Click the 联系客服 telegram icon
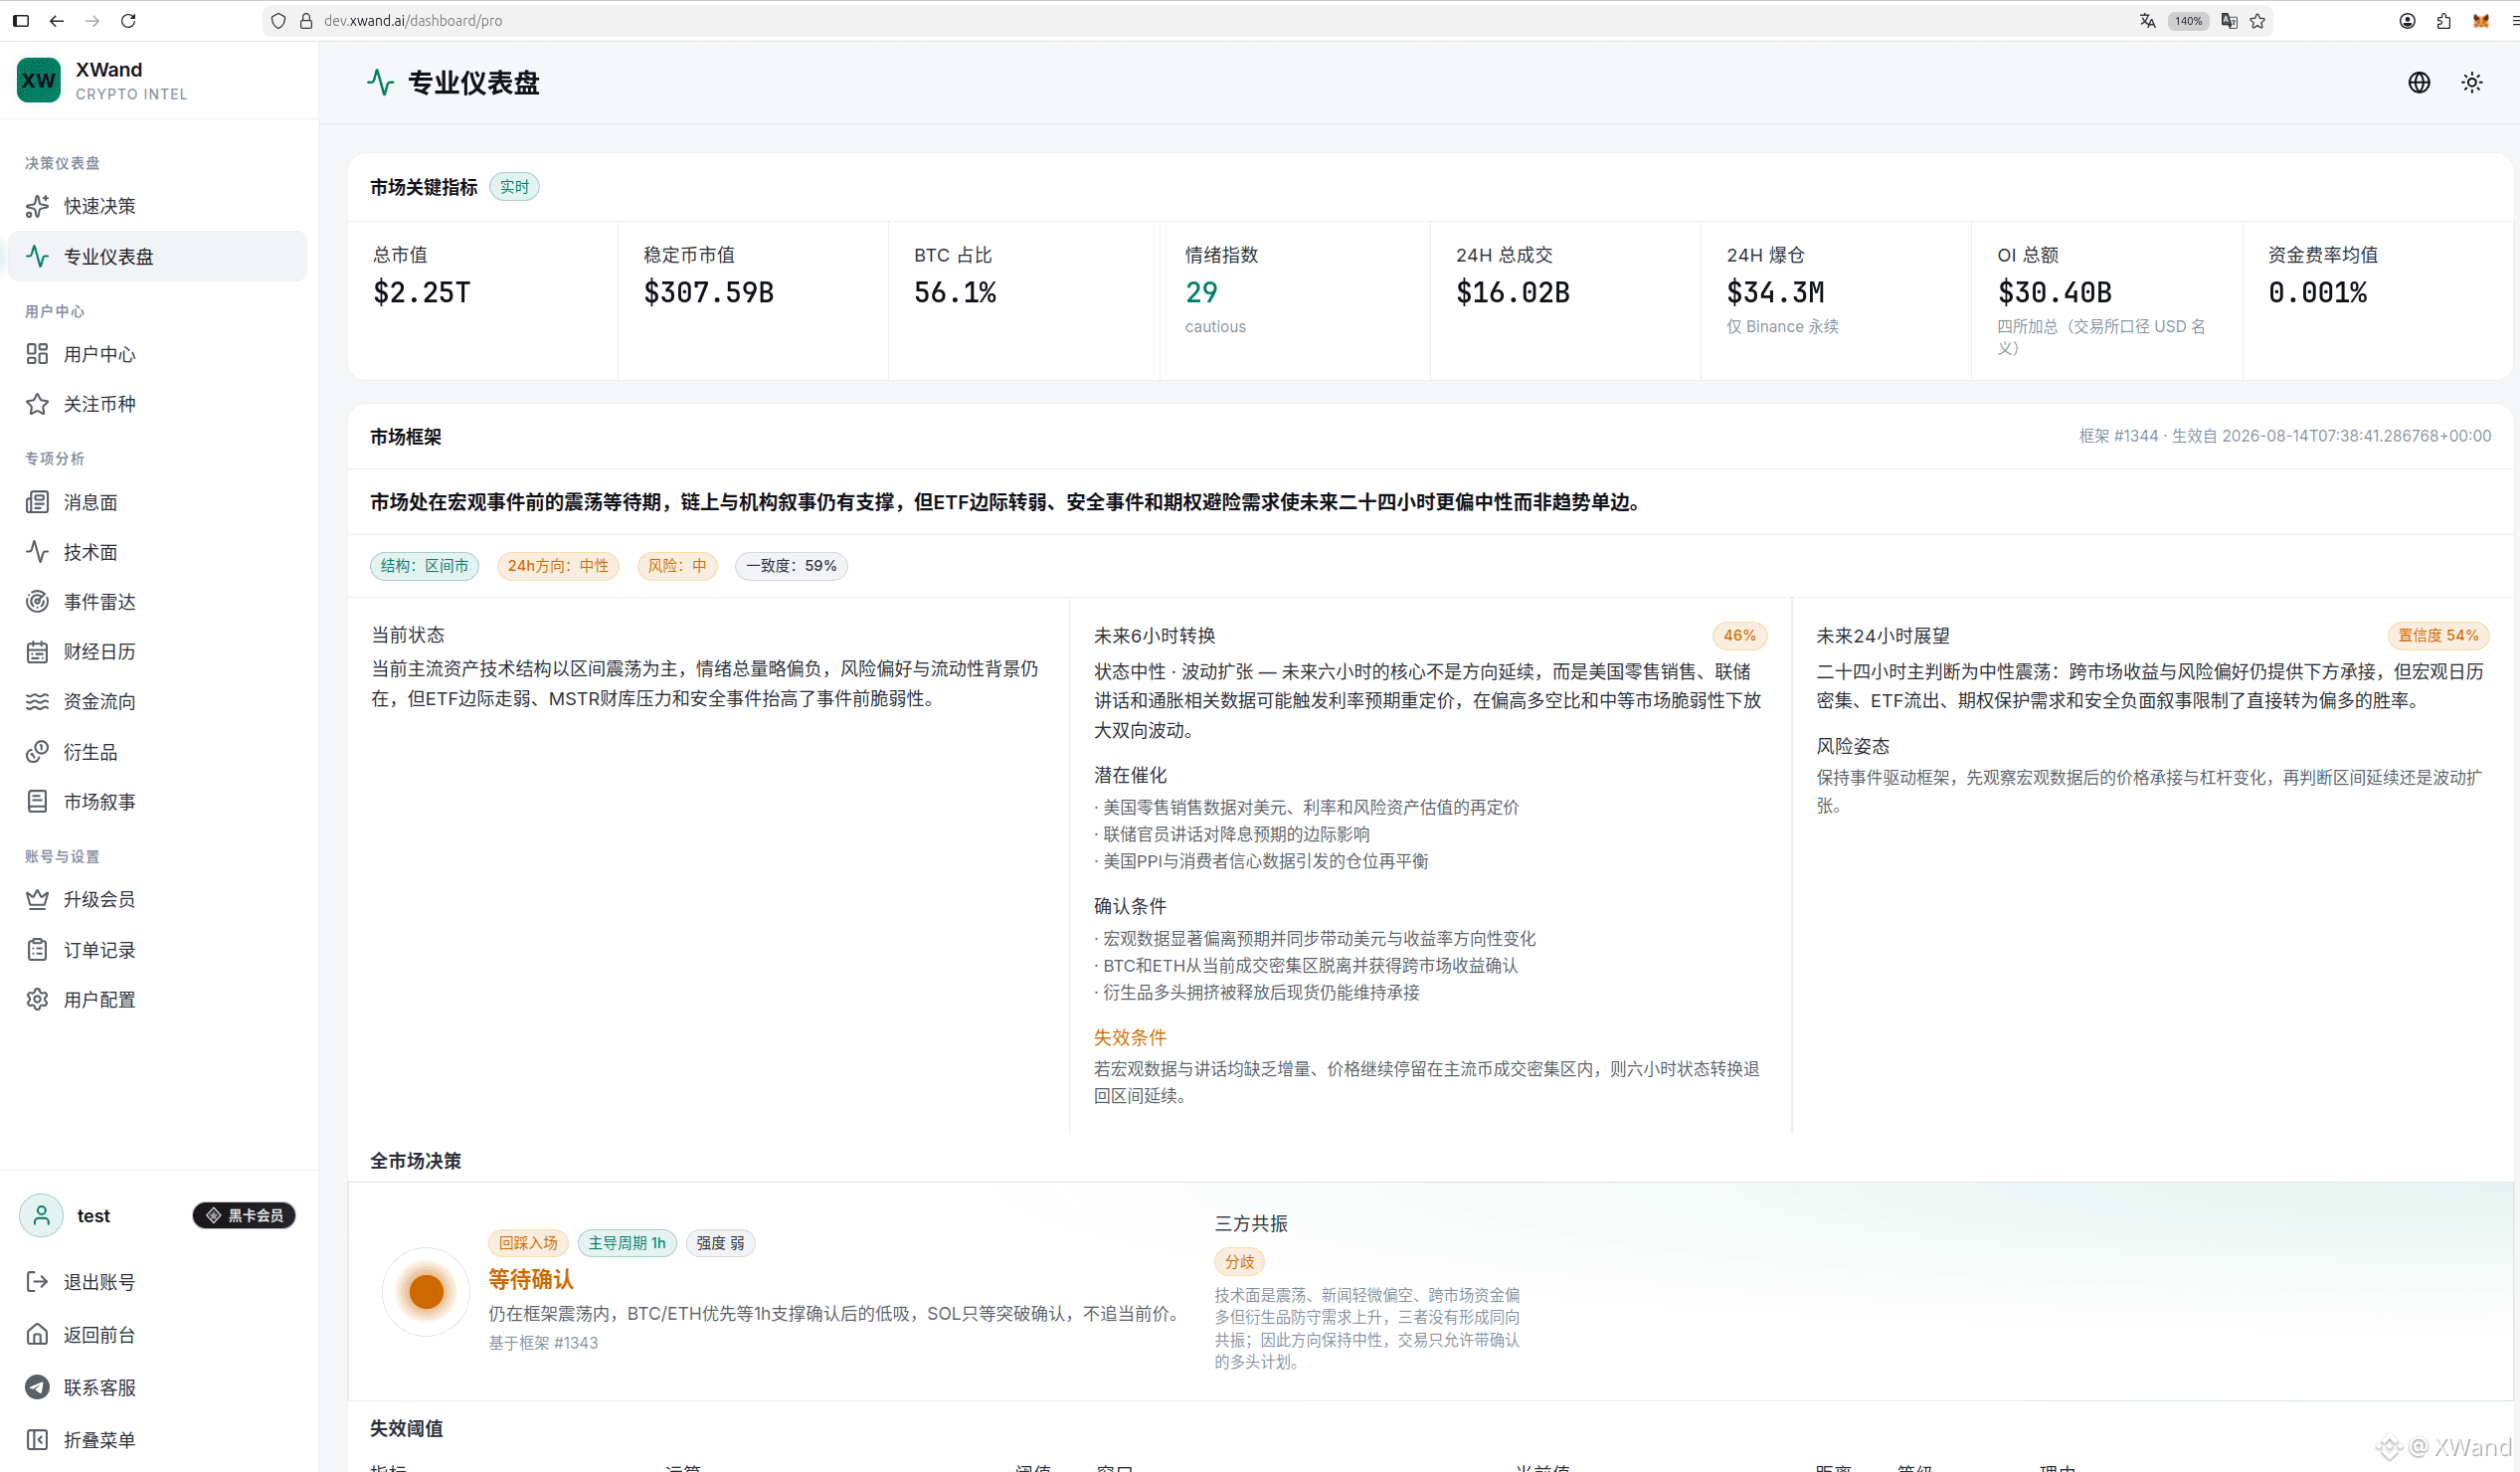 37,1388
